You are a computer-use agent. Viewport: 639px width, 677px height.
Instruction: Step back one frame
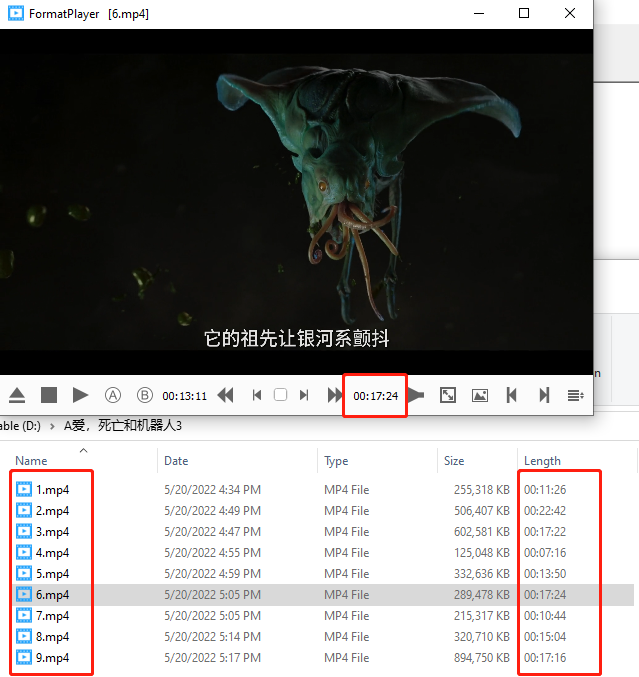[x=257, y=395]
